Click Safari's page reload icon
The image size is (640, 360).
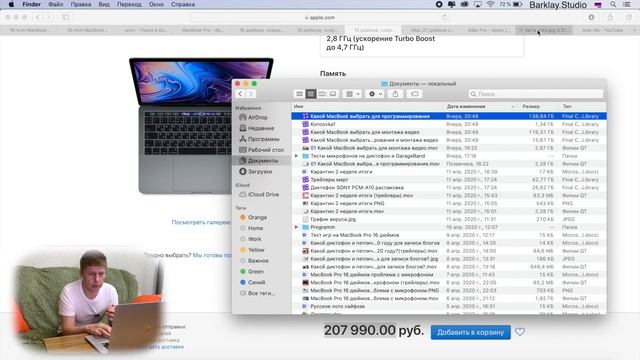coord(444,18)
